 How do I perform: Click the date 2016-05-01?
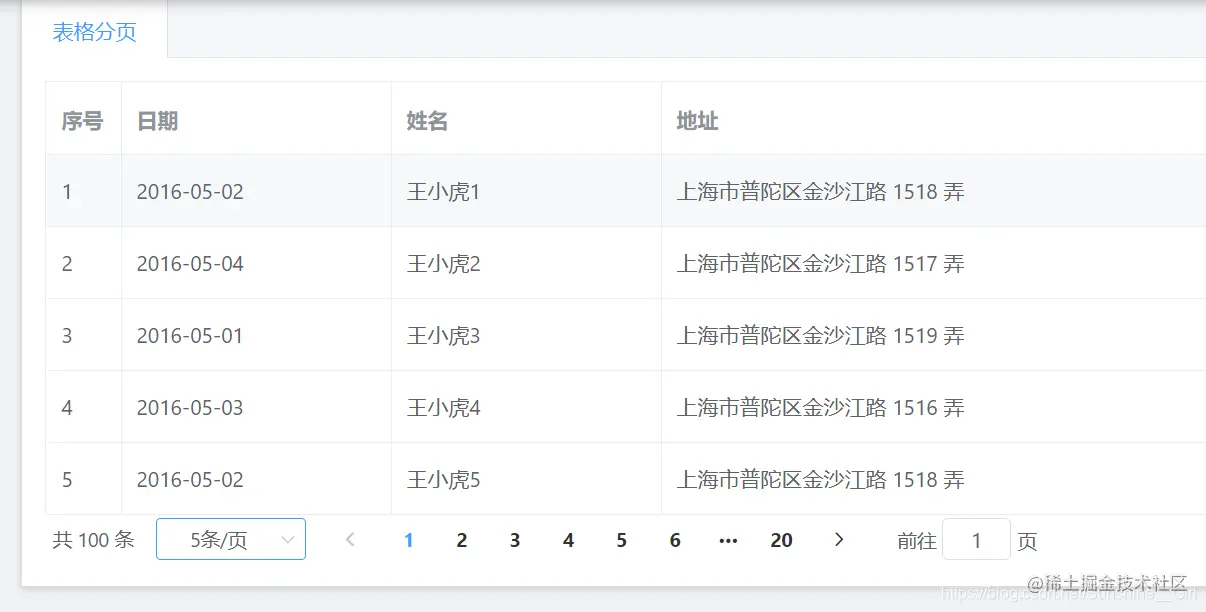pyautogui.click(x=190, y=336)
